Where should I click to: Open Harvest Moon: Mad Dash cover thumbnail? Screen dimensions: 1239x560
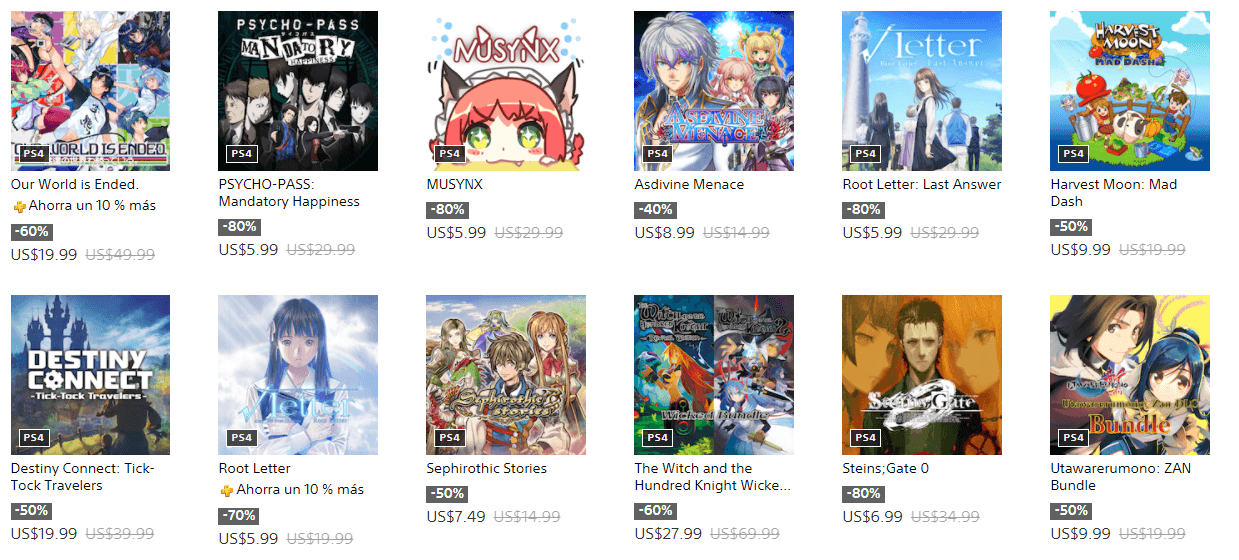pyautogui.click(x=1130, y=91)
